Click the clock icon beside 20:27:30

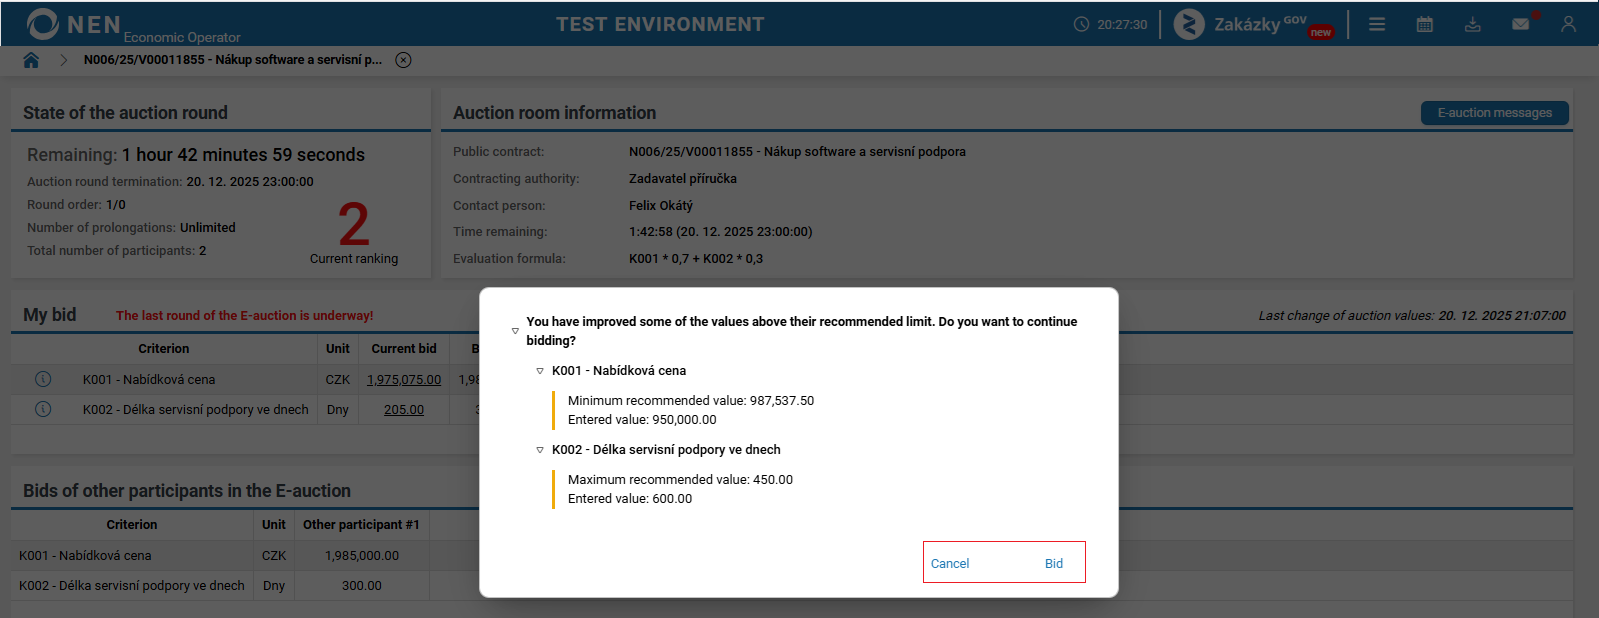tap(1081, 24)
